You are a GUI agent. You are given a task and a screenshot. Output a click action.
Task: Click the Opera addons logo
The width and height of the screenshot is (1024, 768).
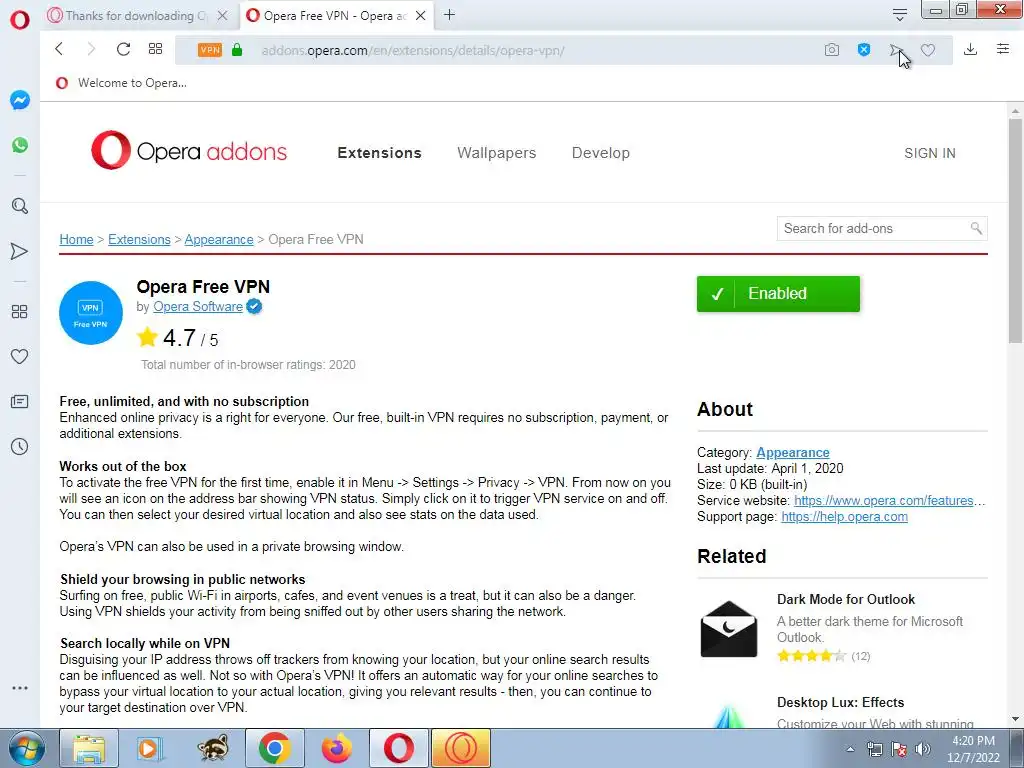click(189, 151)
